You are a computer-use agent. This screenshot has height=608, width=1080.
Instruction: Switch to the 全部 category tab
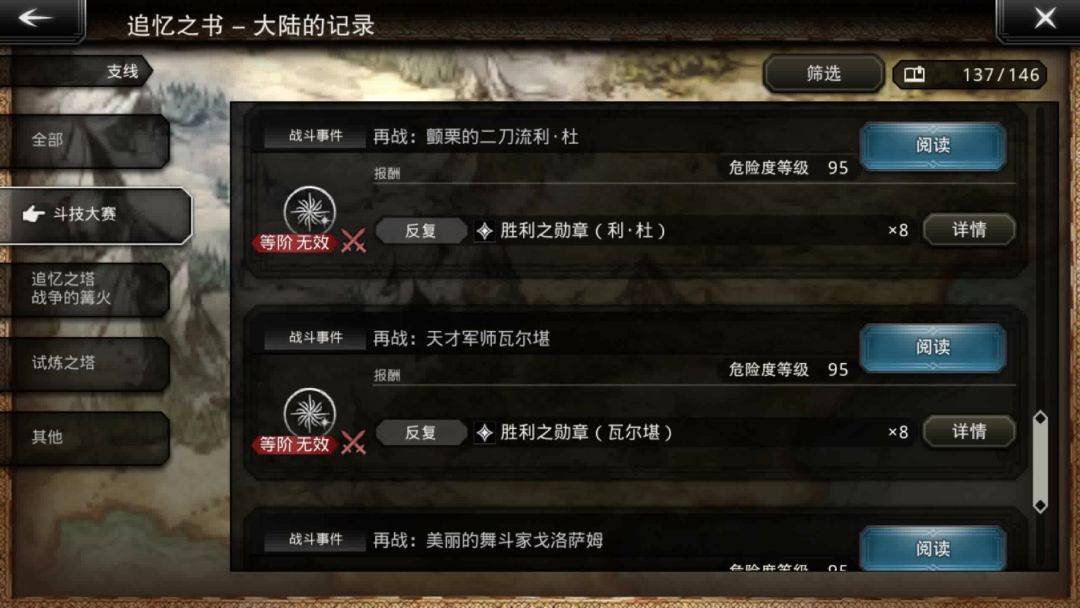(x=84, y=140)
